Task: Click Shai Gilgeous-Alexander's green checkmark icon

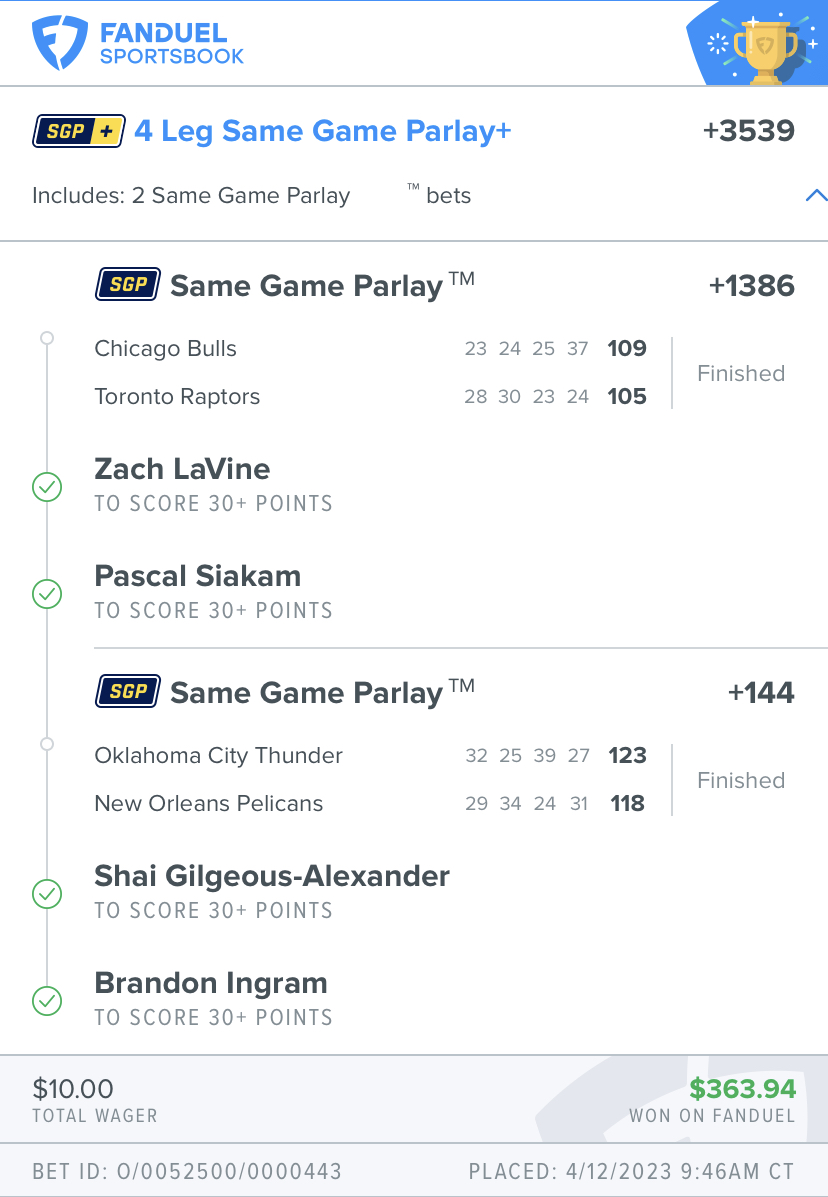Action: pos(47,894)
